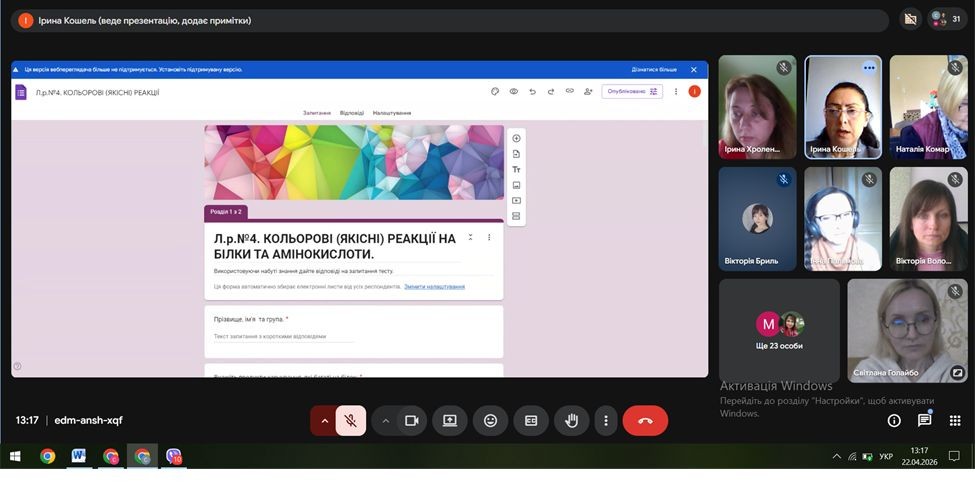This screenshot has width=975, height=493.
Task: Select the short answer text field
Action: click(284, 336)
